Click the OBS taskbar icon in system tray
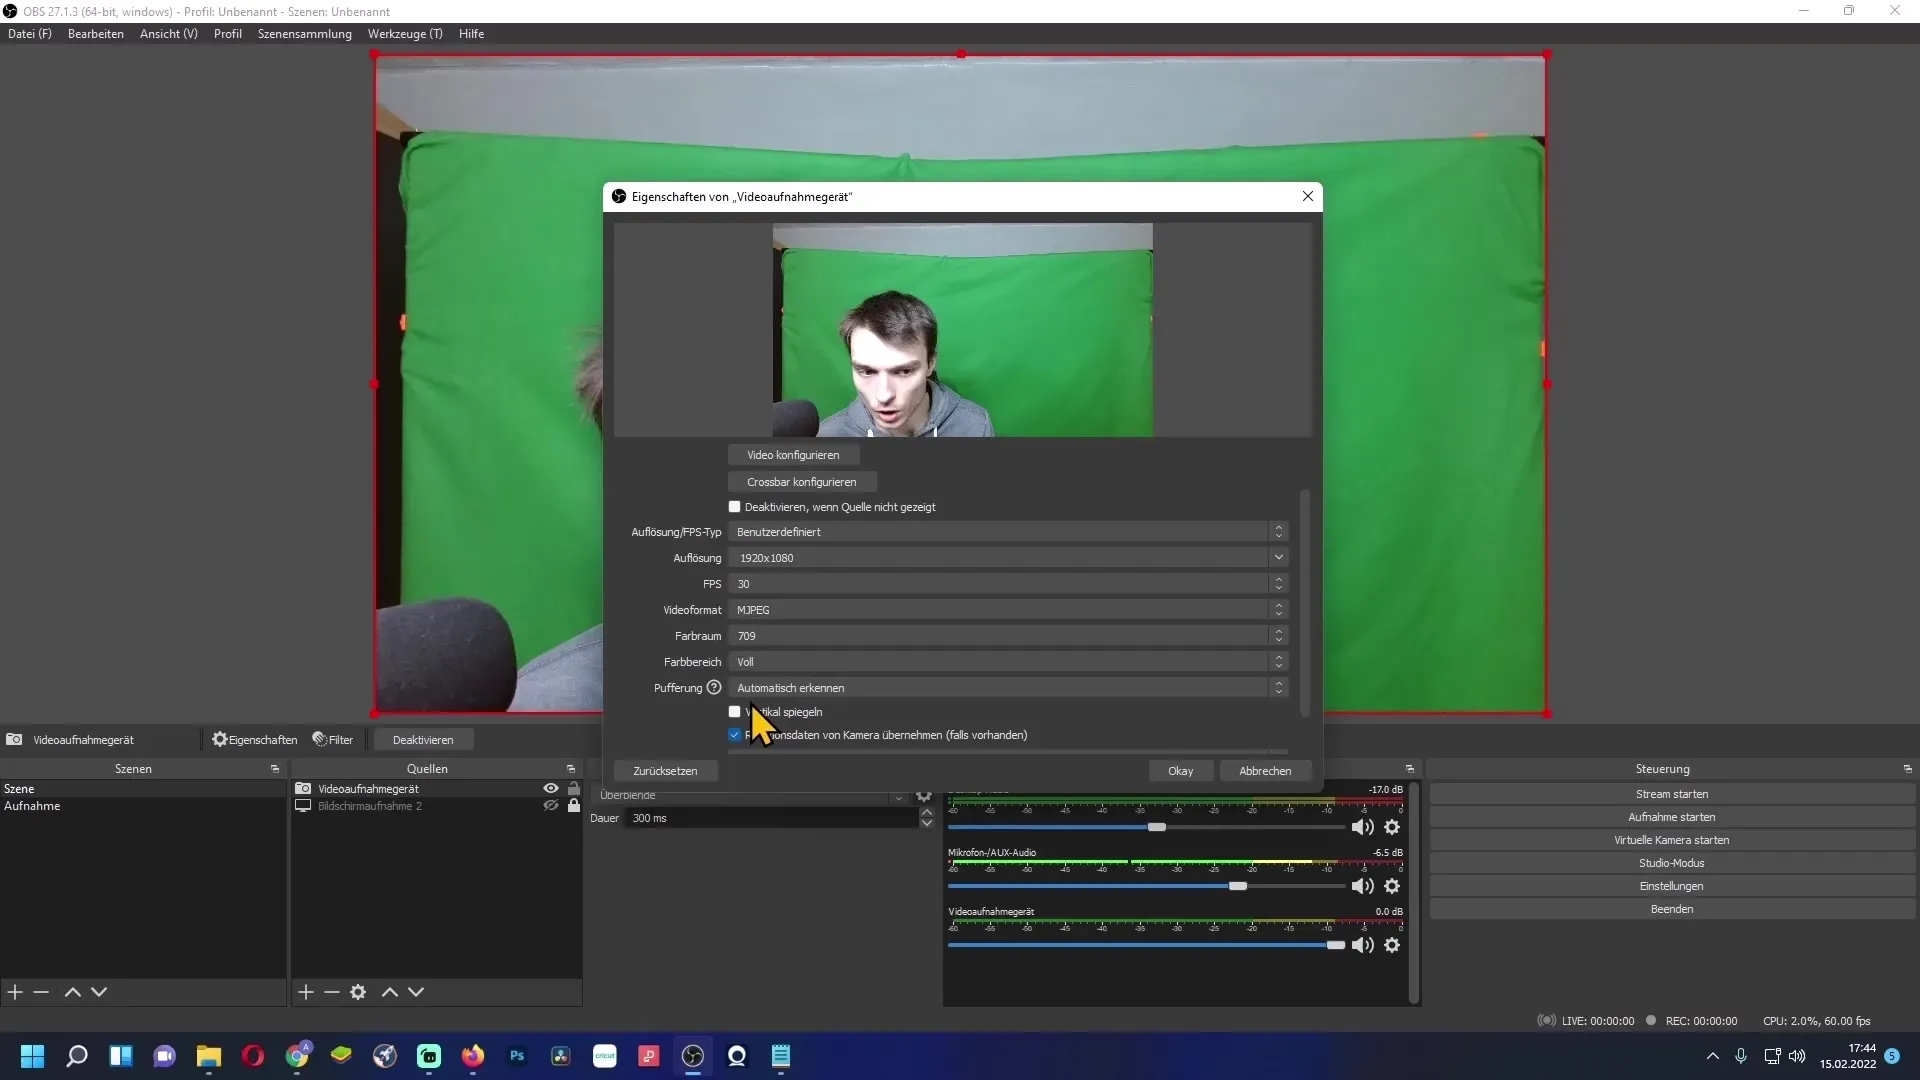Screen dimensions: 1920x1080 692,1055
